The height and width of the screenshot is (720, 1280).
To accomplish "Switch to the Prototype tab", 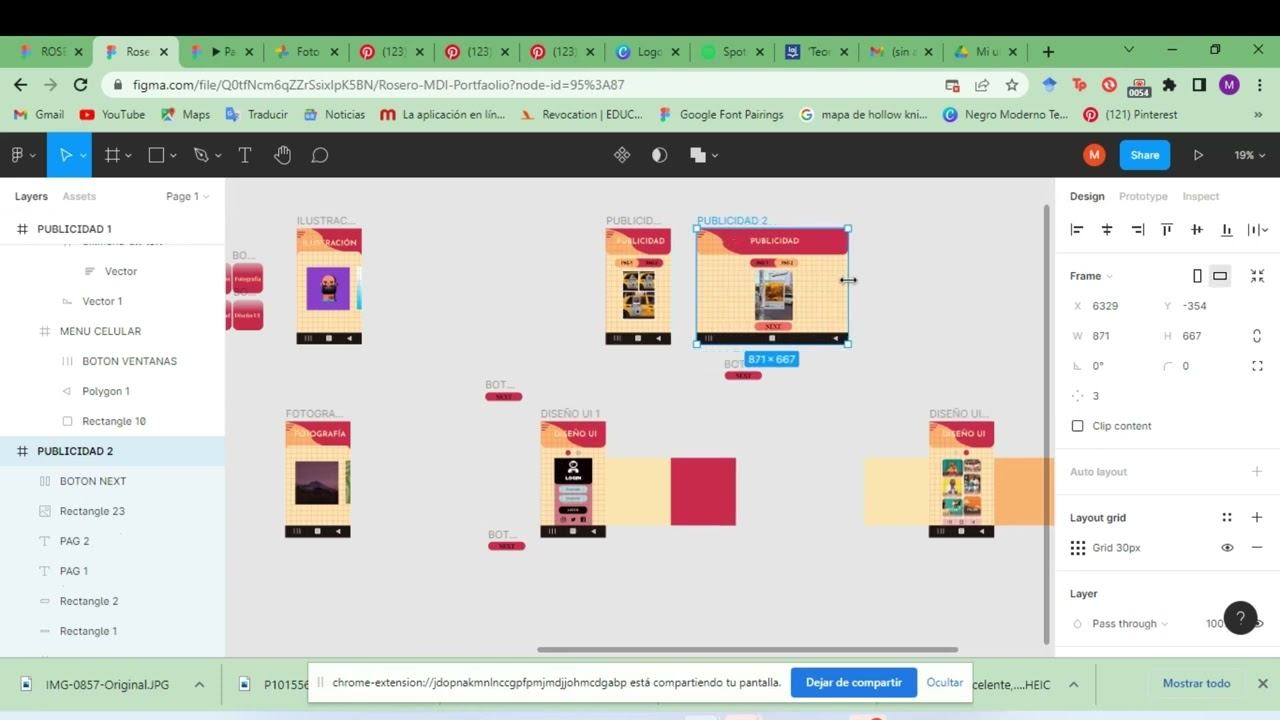I will click(x=1143, y=196).
